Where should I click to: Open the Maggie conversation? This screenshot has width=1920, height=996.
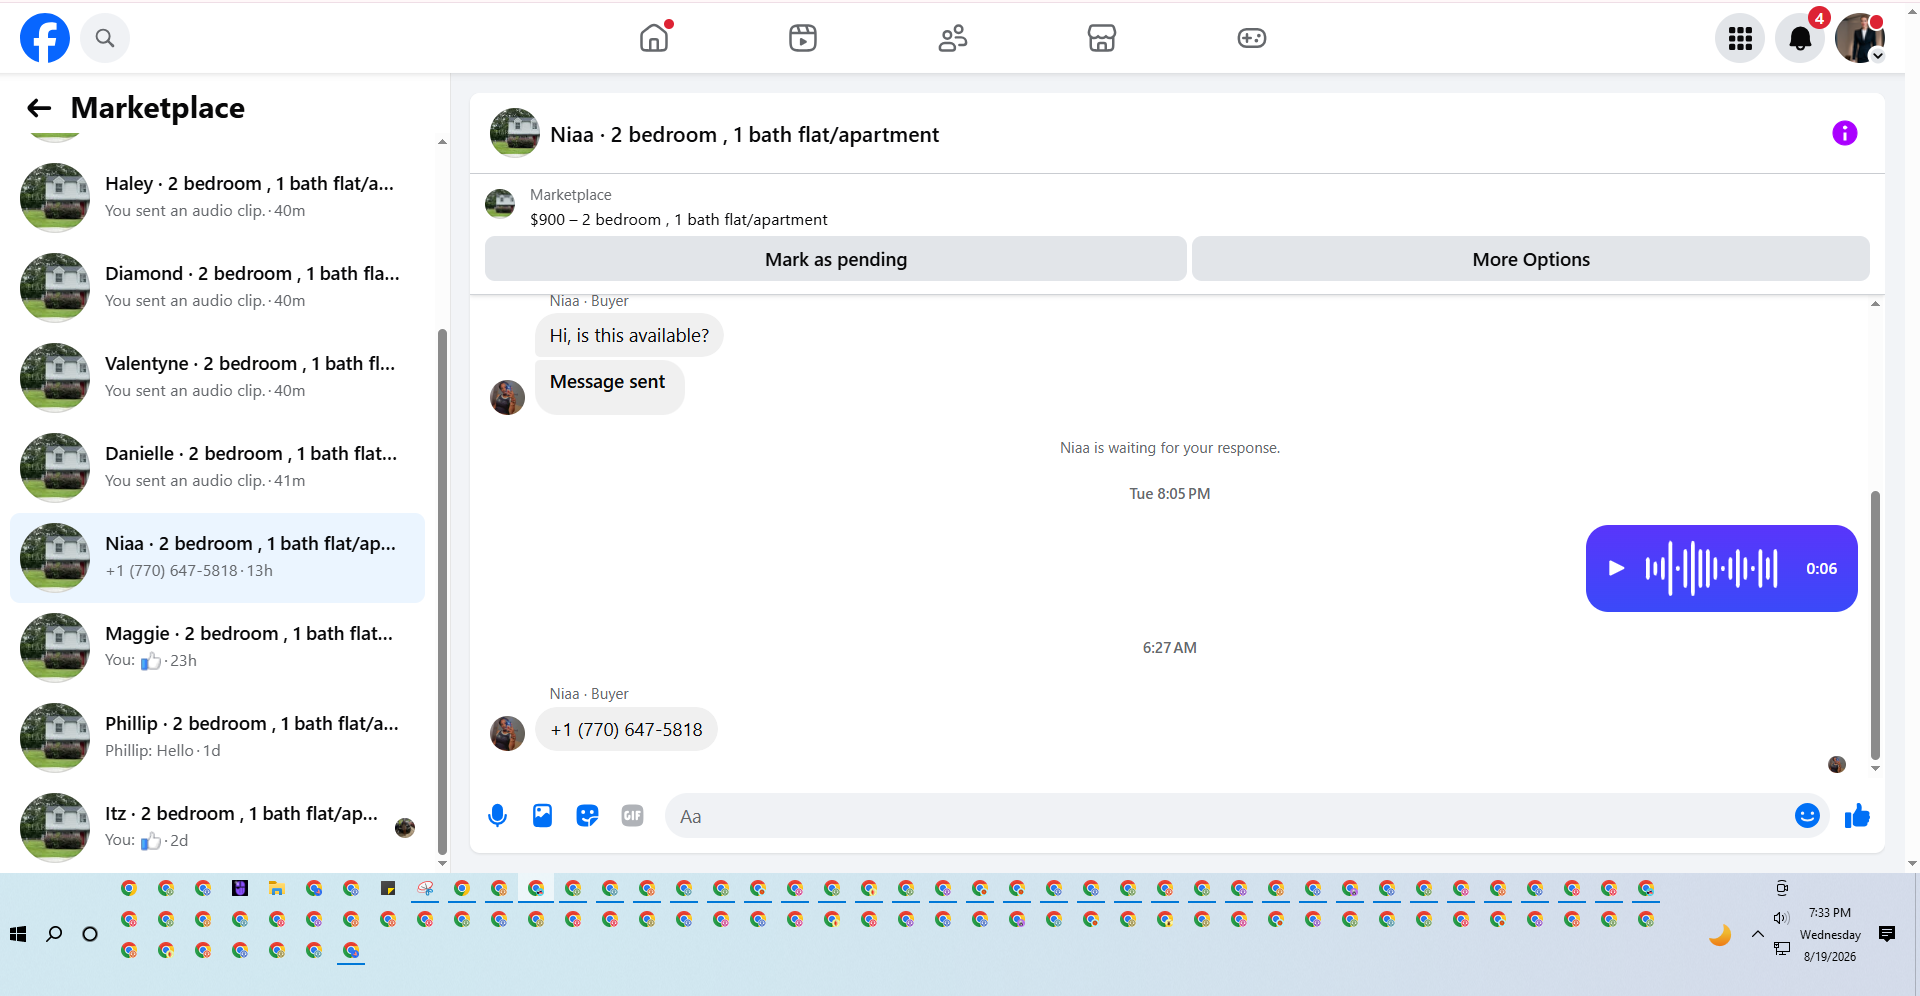(x=217, y=647)
